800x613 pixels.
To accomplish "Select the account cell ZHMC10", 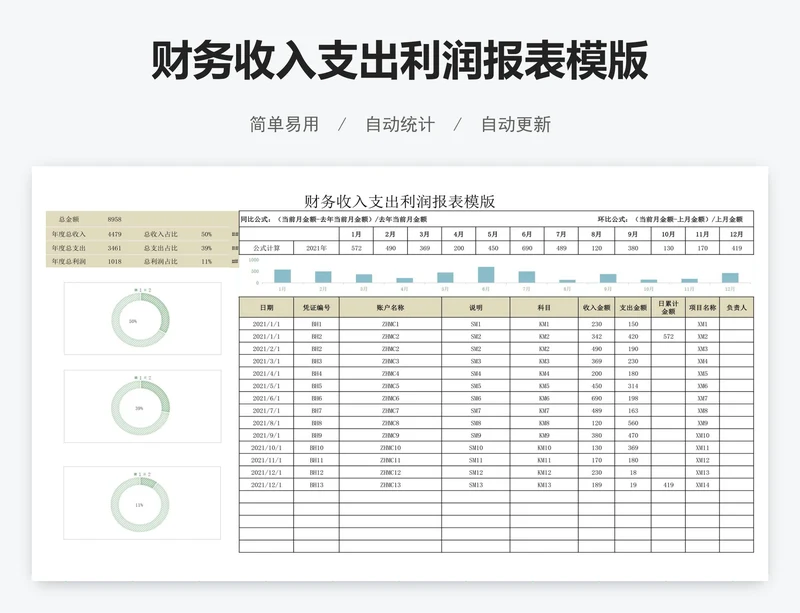I will coord(390,448).
